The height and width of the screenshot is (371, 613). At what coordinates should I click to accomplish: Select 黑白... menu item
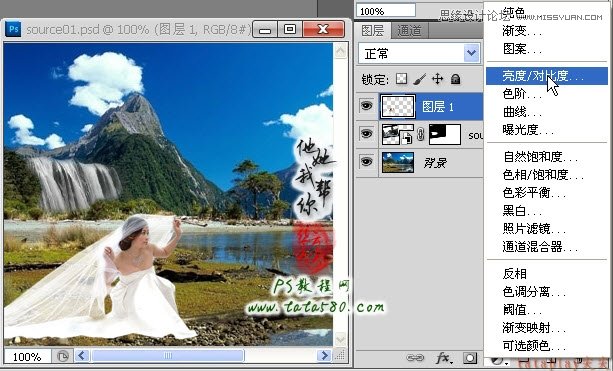pyautogui.click(x=546, y=211)
